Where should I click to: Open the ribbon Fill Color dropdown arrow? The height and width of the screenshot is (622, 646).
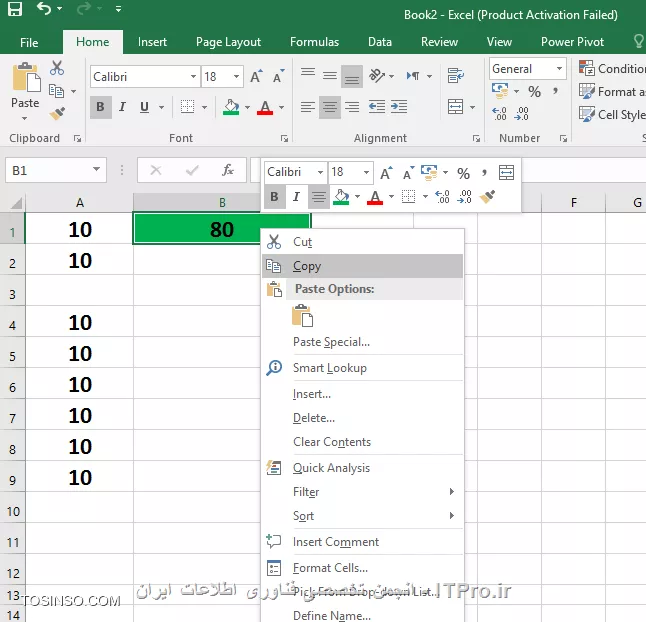pos(247,107)
